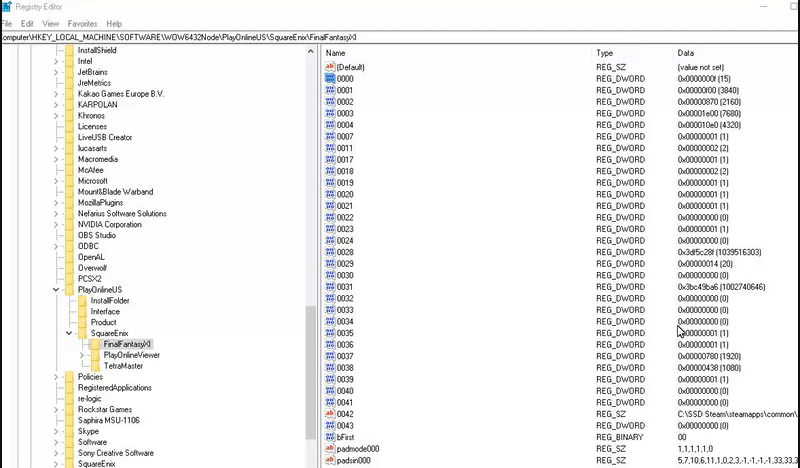The width and height of the screenshot is (800, 468).
Task: Expand the Khronos tree node
Action: pyautogui.click(x=56, y=115)
